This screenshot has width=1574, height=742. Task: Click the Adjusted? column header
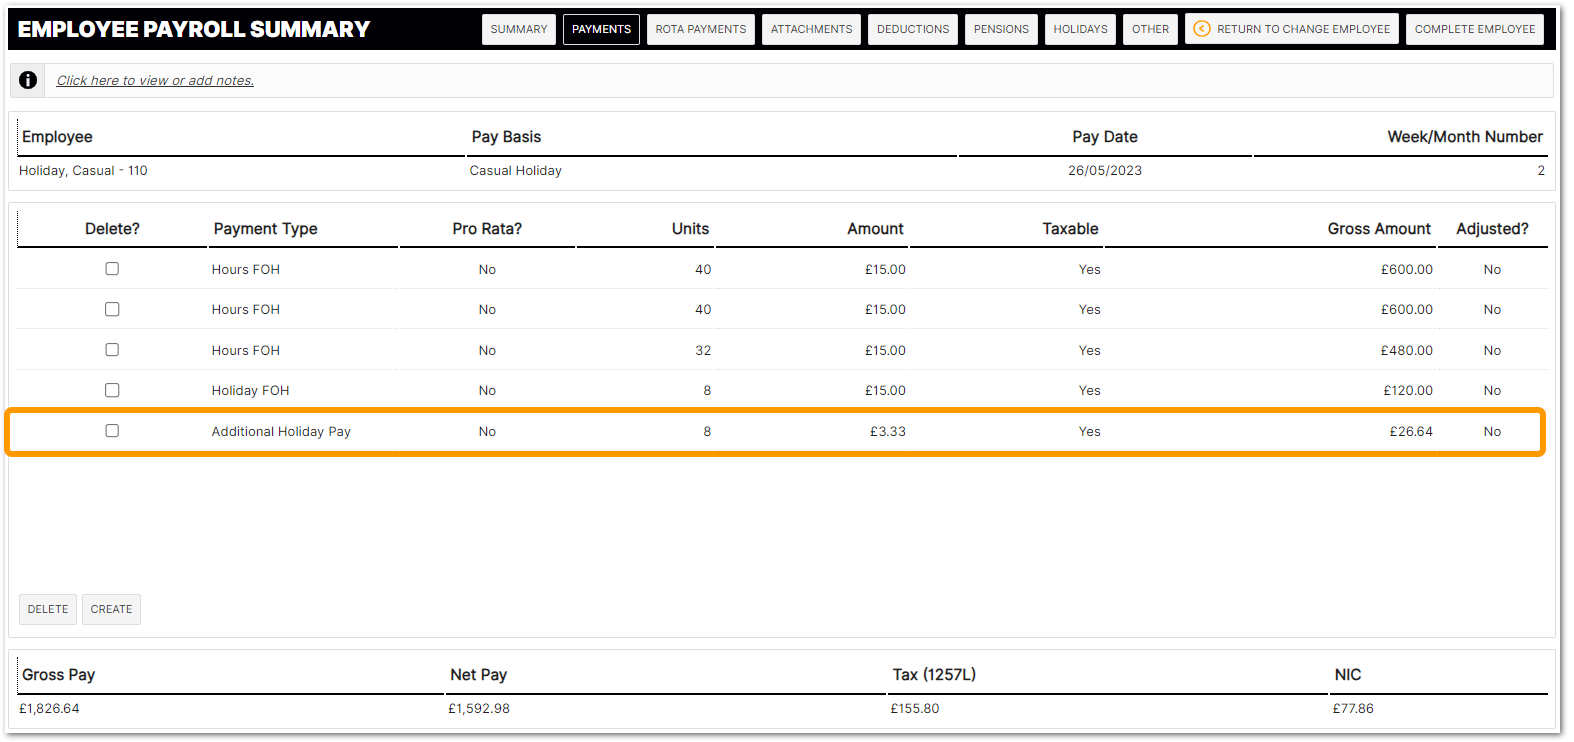click(1492, 229)
